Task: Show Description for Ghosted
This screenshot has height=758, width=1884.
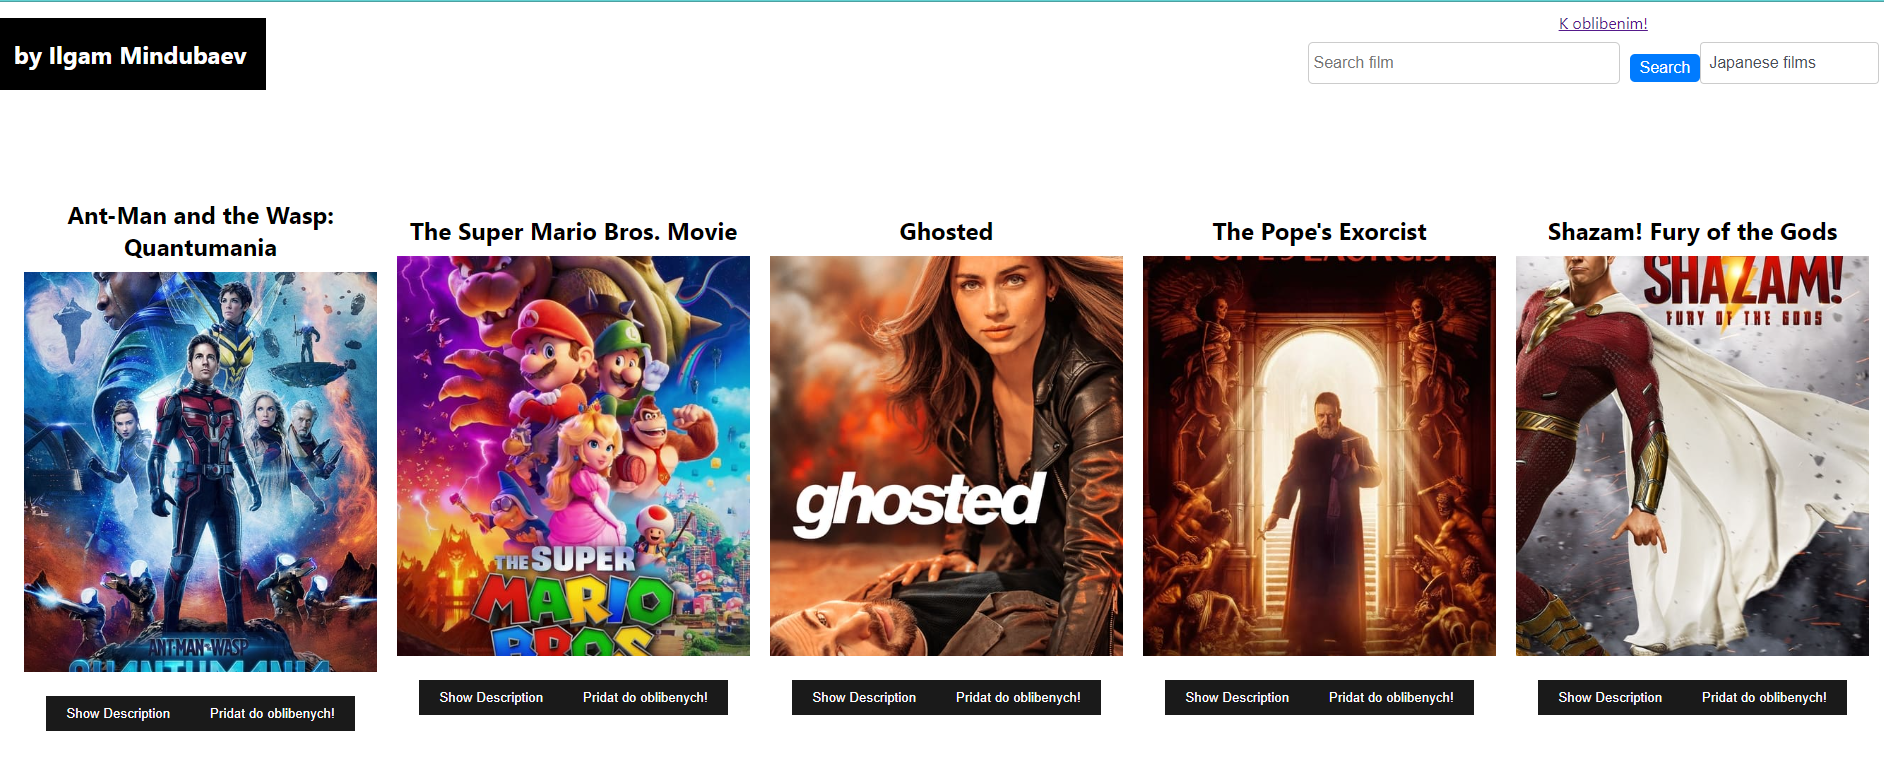Action: (864, 697)
